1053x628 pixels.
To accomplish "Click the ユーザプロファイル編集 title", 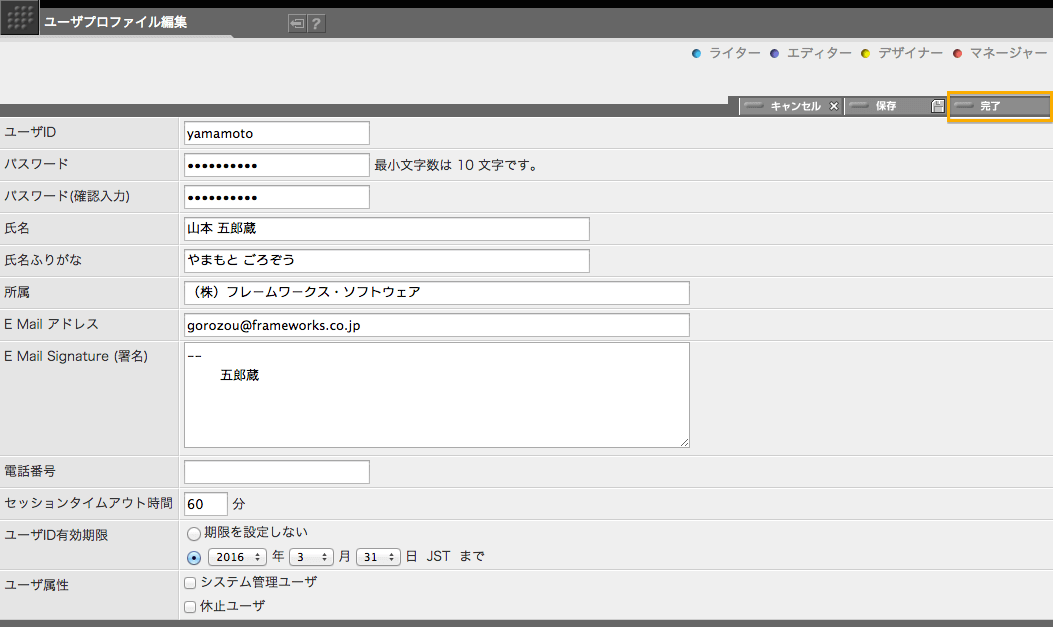I will pyautogui.click(x=116, y=22).
